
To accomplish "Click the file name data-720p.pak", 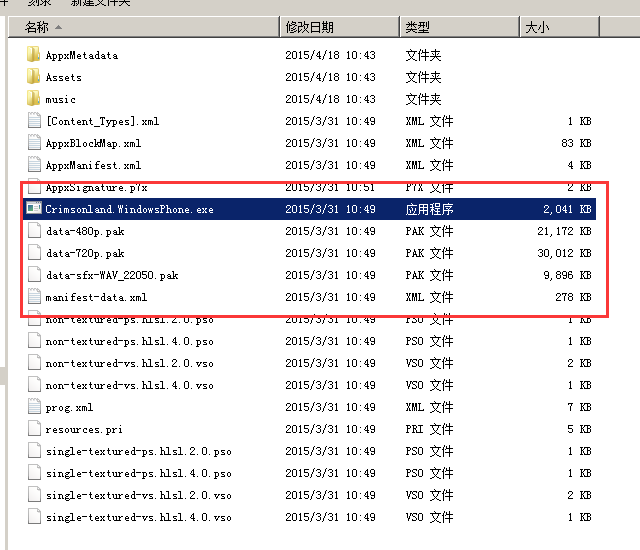I will tap(85, 253).
